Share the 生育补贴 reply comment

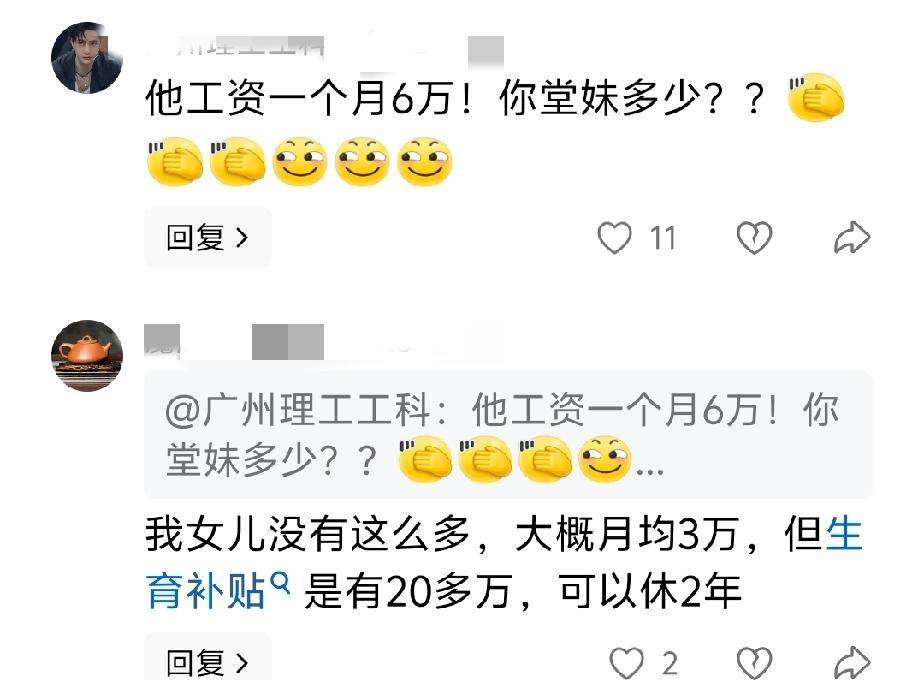point(852,663)
